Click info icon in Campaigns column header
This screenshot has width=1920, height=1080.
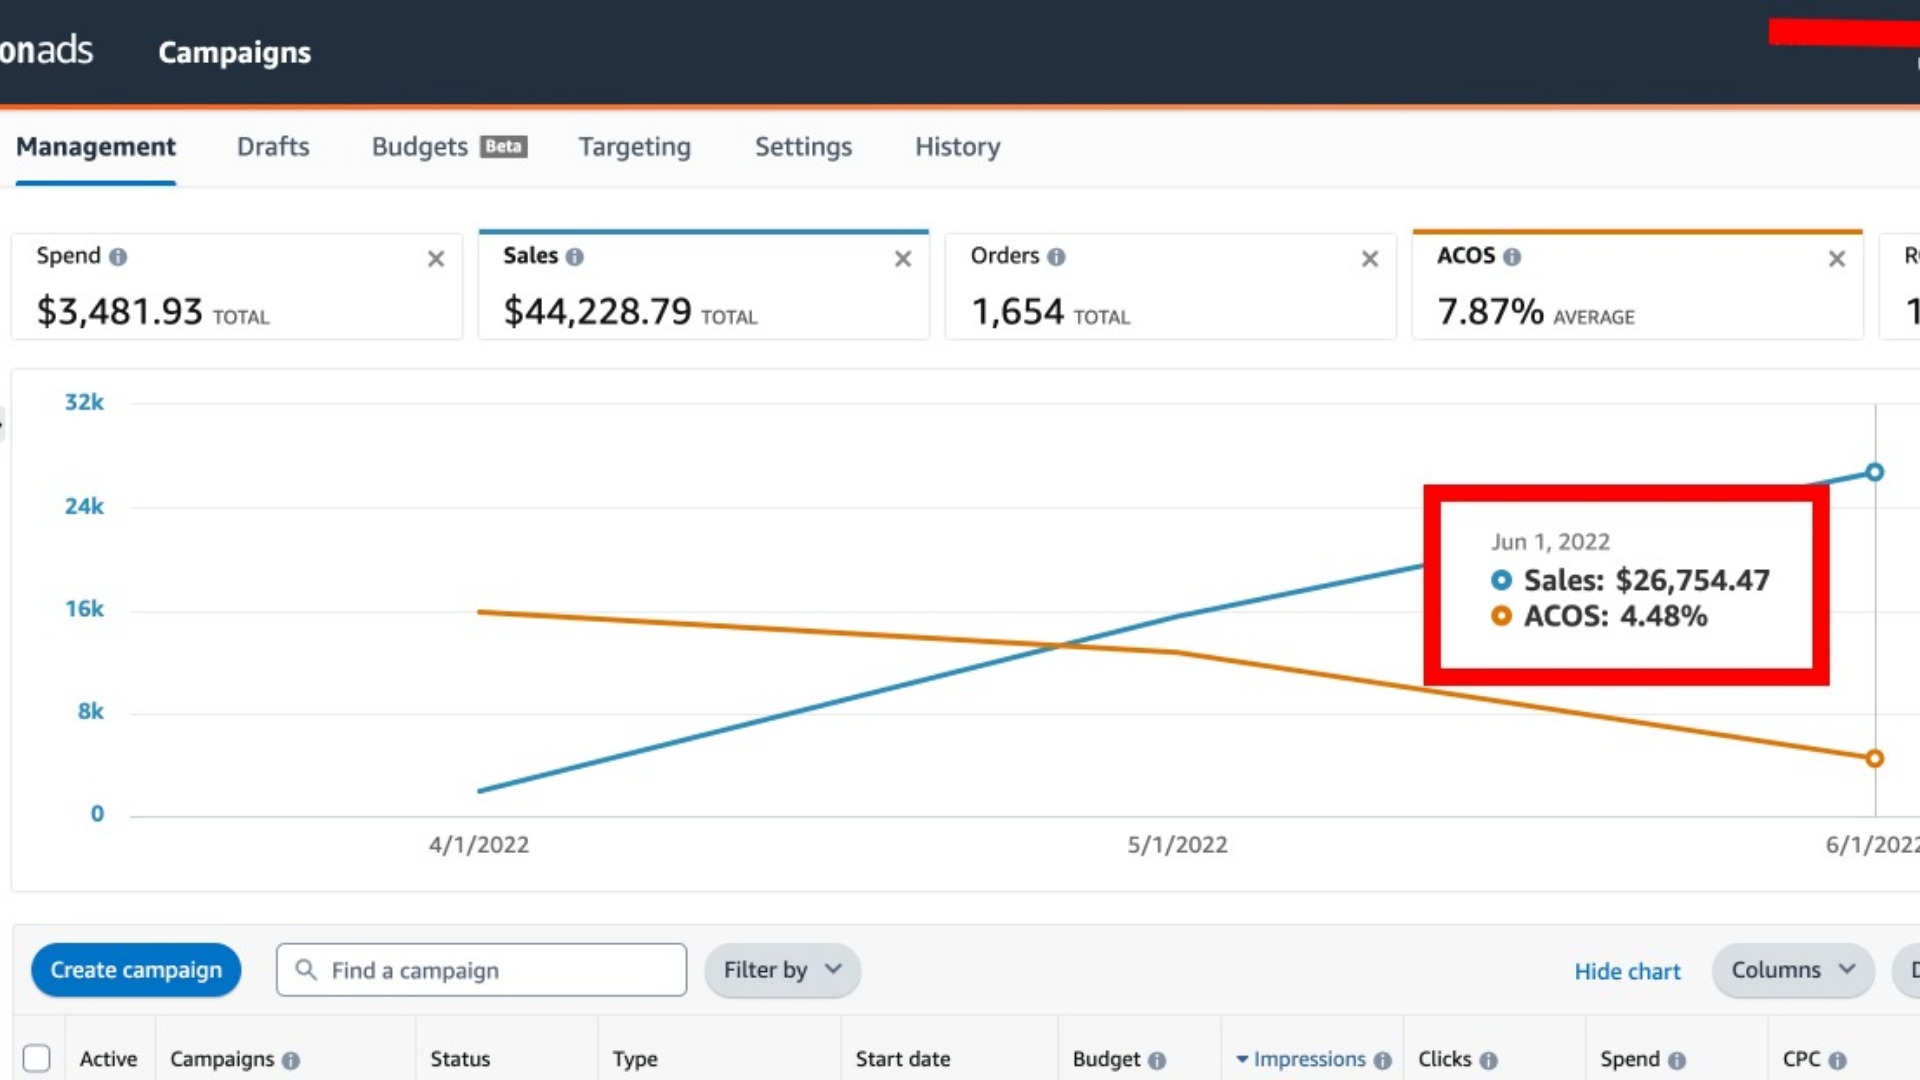[x=291, y=1060]
